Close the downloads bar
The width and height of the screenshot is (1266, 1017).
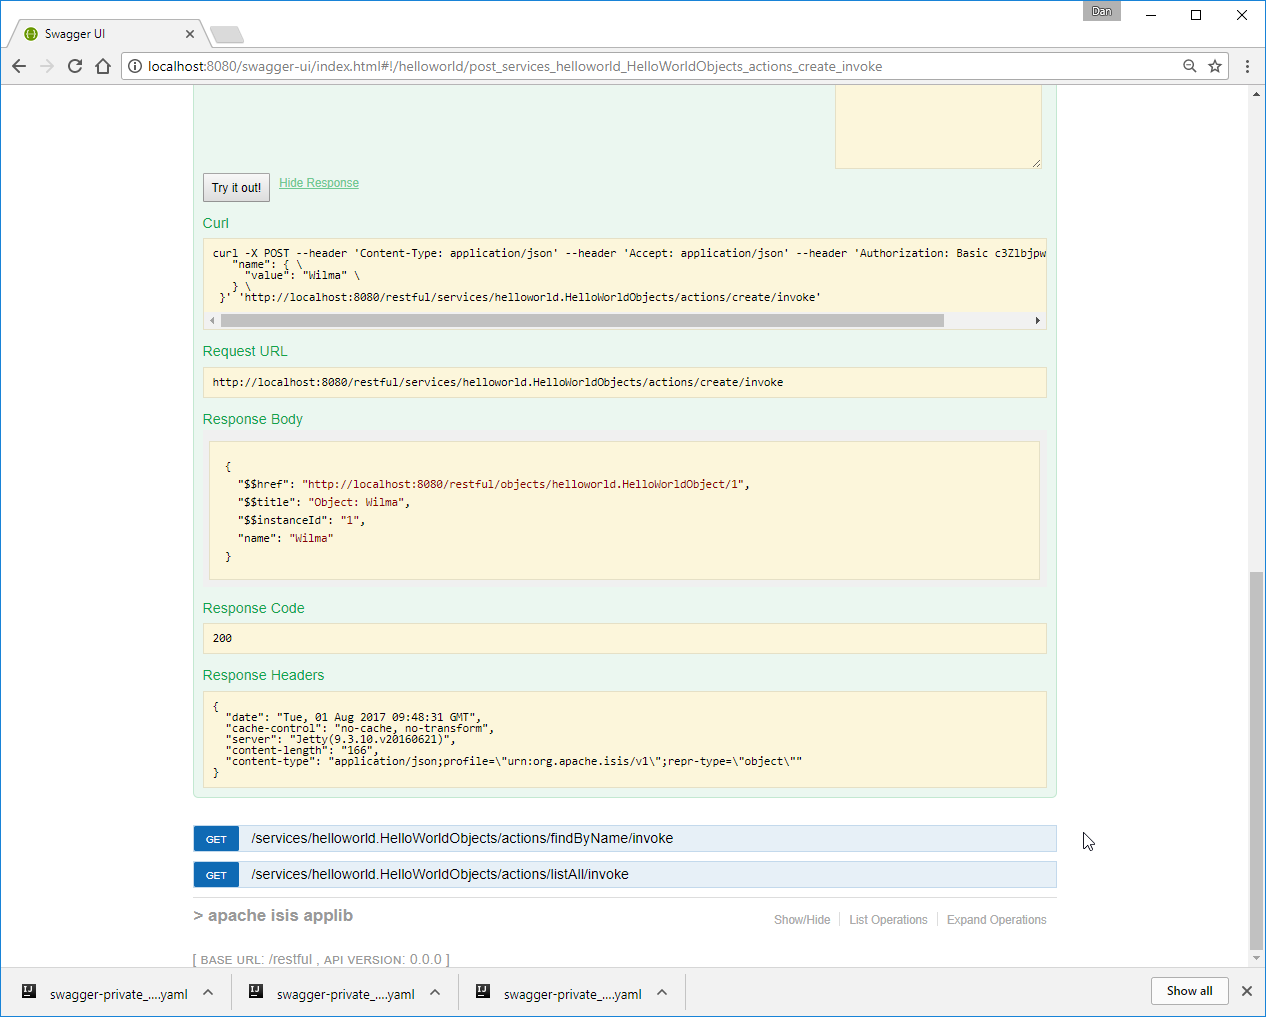click(x=1246, y=991)
